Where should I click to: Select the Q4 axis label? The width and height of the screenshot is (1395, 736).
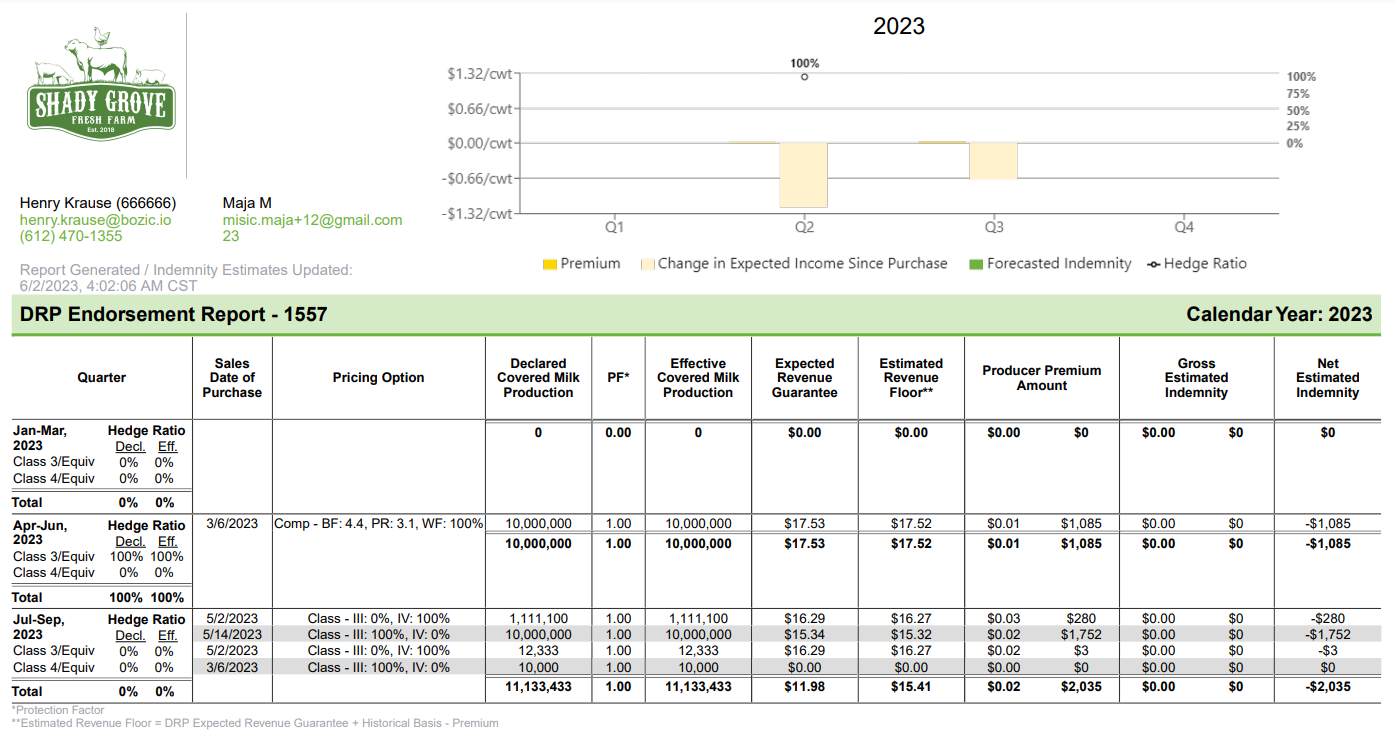(x=1184, y=228)
